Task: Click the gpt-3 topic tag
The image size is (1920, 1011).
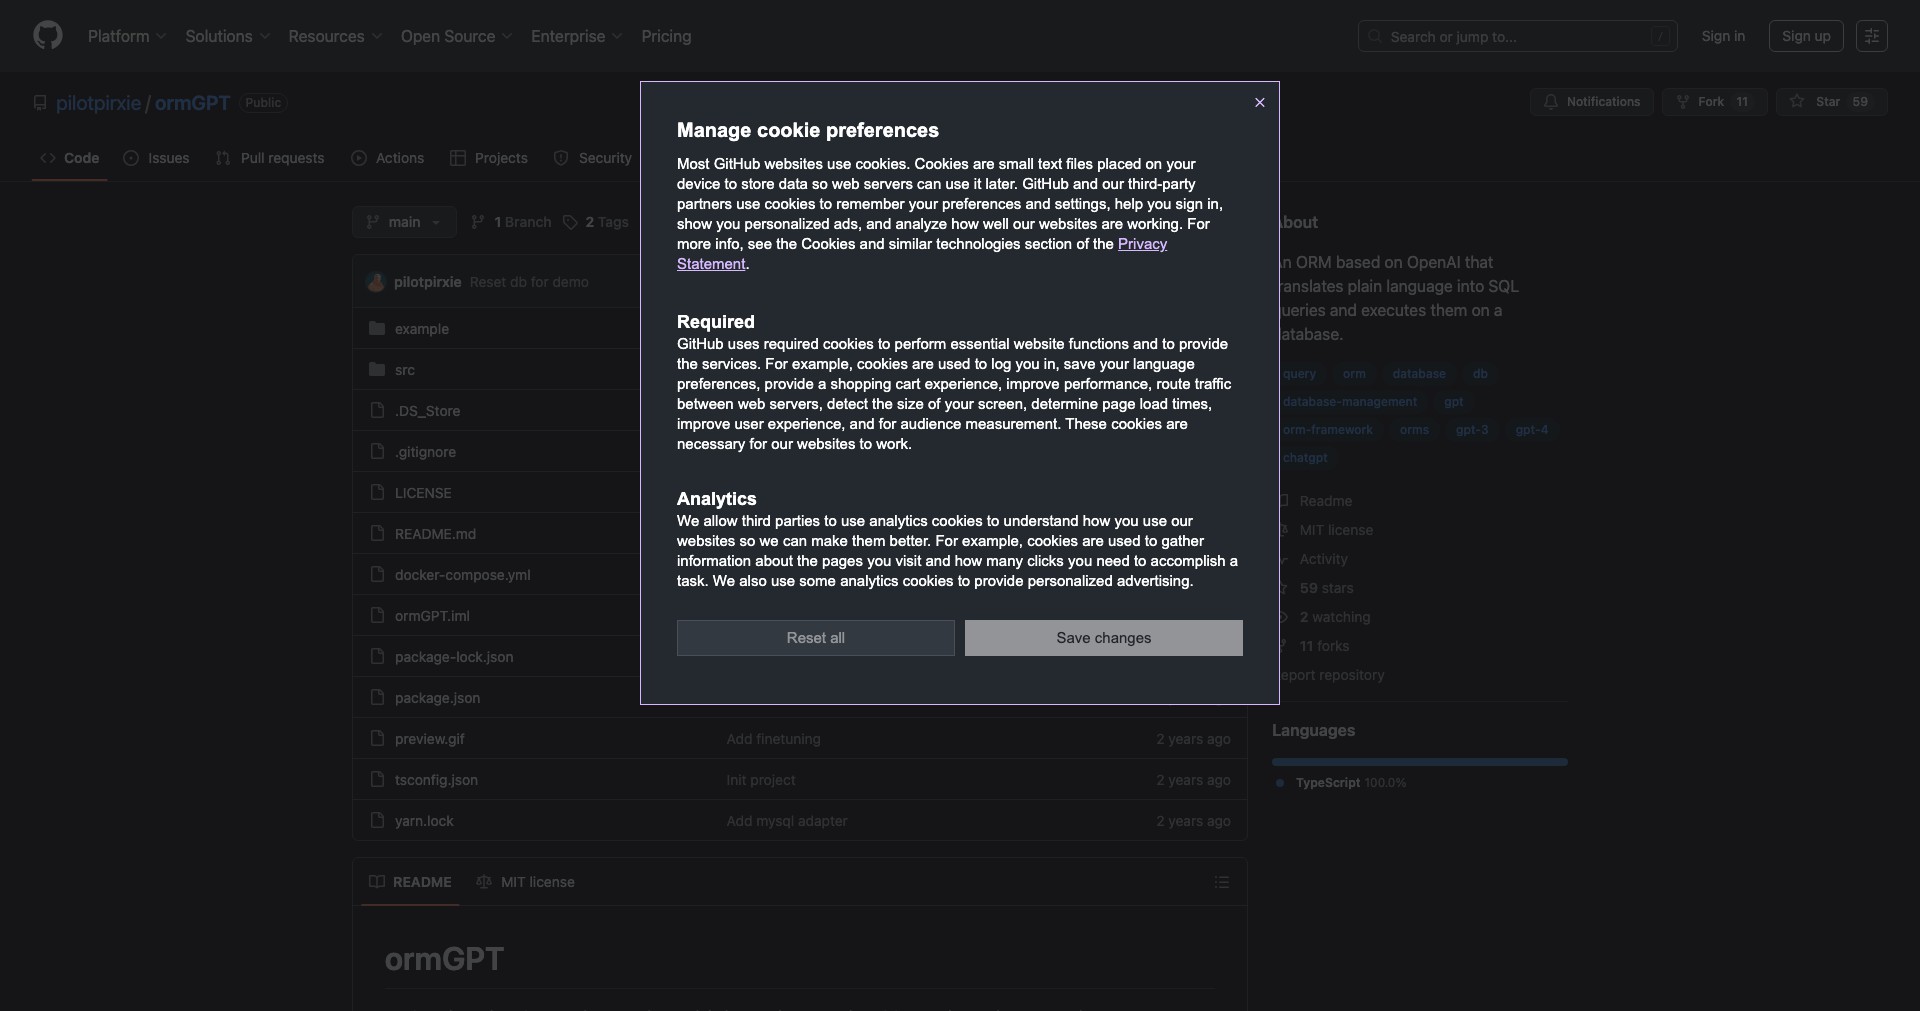Action: (1471, 430)
